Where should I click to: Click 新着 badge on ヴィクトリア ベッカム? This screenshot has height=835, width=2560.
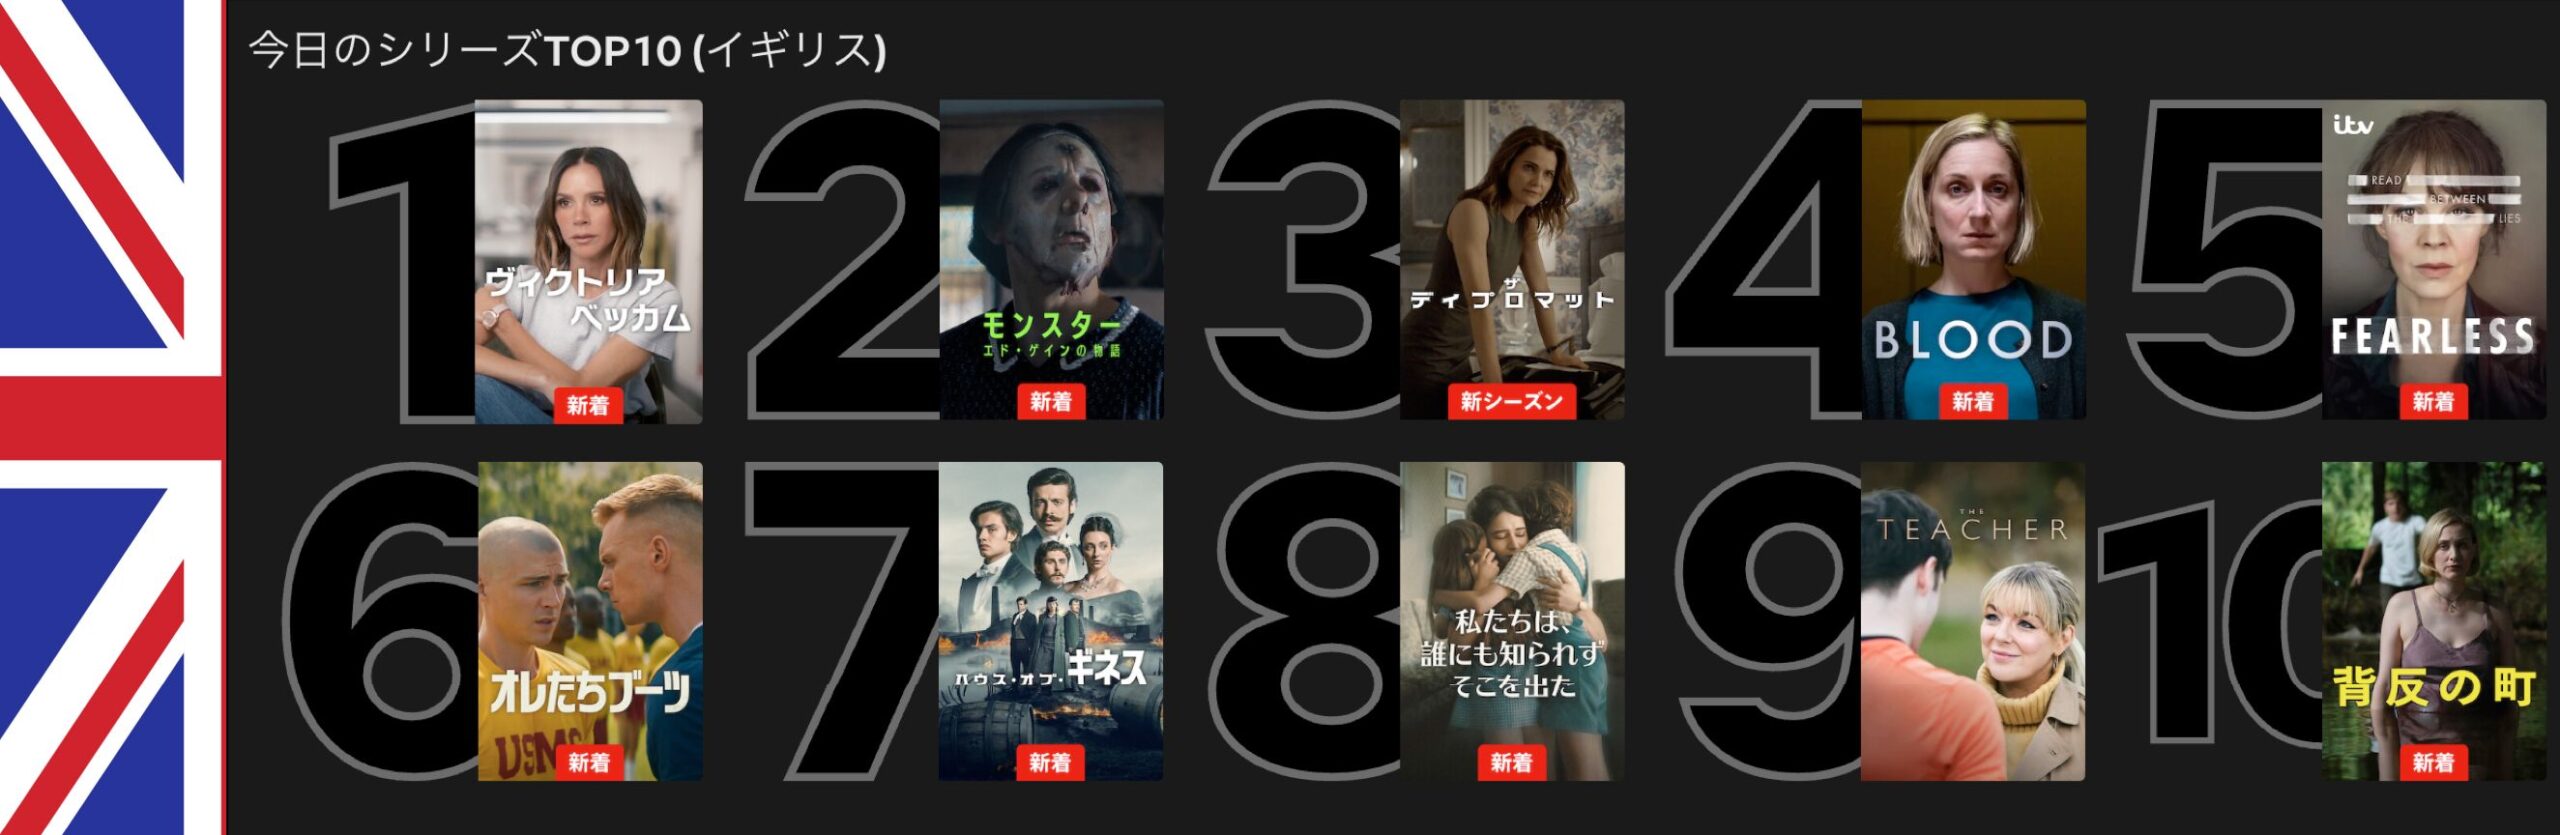[588, 405]
